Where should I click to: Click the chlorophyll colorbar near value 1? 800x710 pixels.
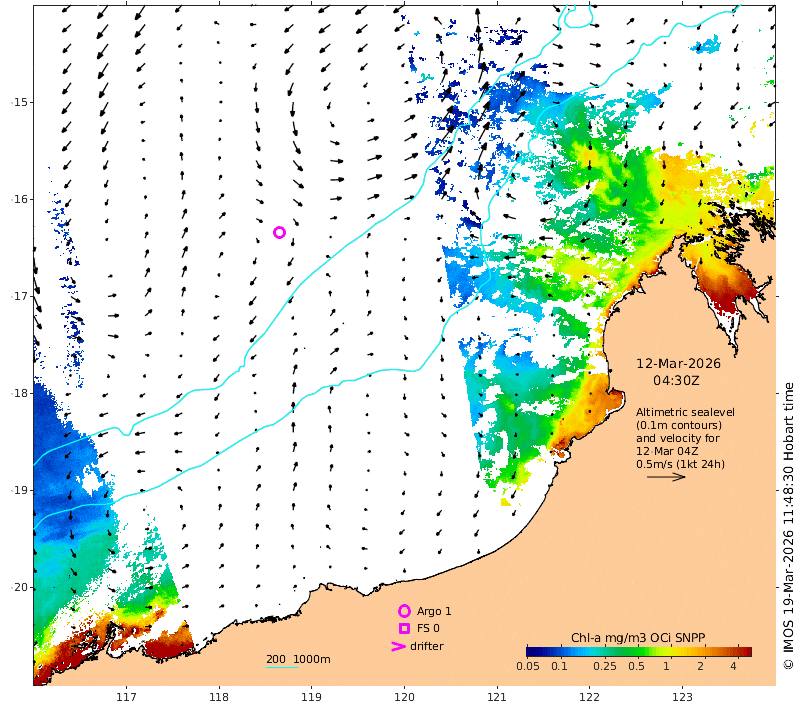[666, 651]
